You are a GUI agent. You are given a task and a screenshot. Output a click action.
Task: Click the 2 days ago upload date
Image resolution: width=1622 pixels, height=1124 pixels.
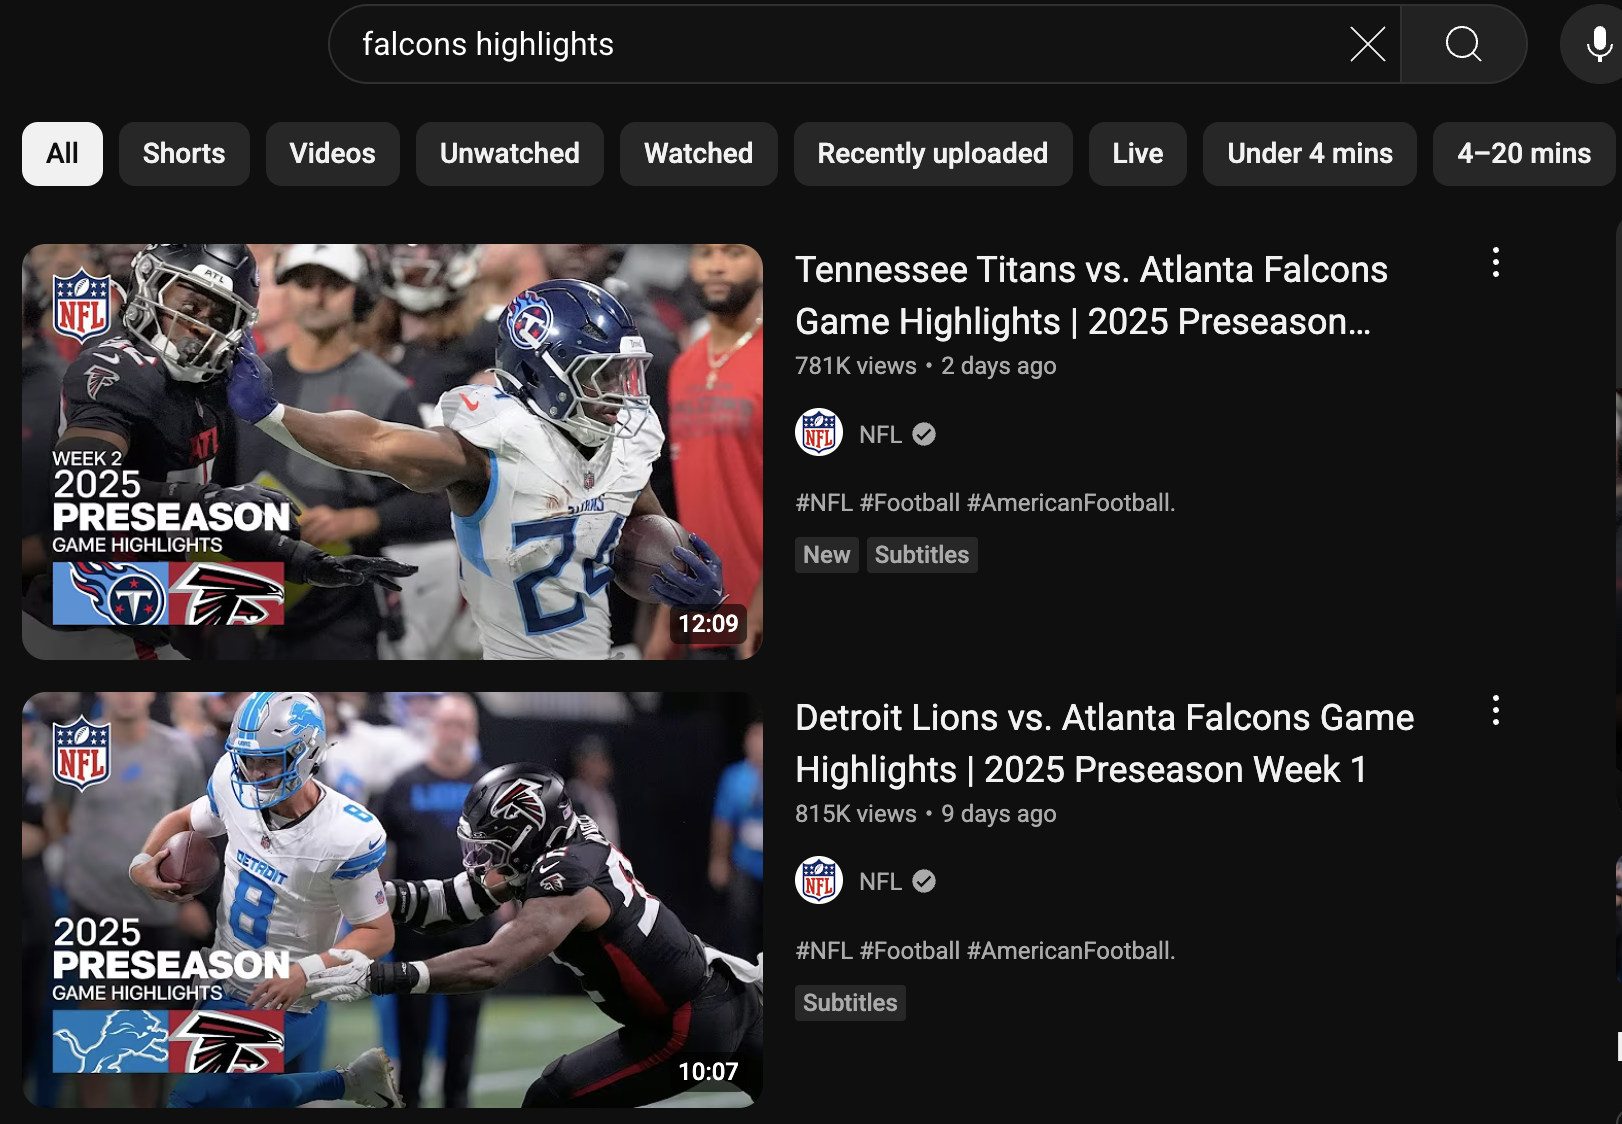coord(999,366)
